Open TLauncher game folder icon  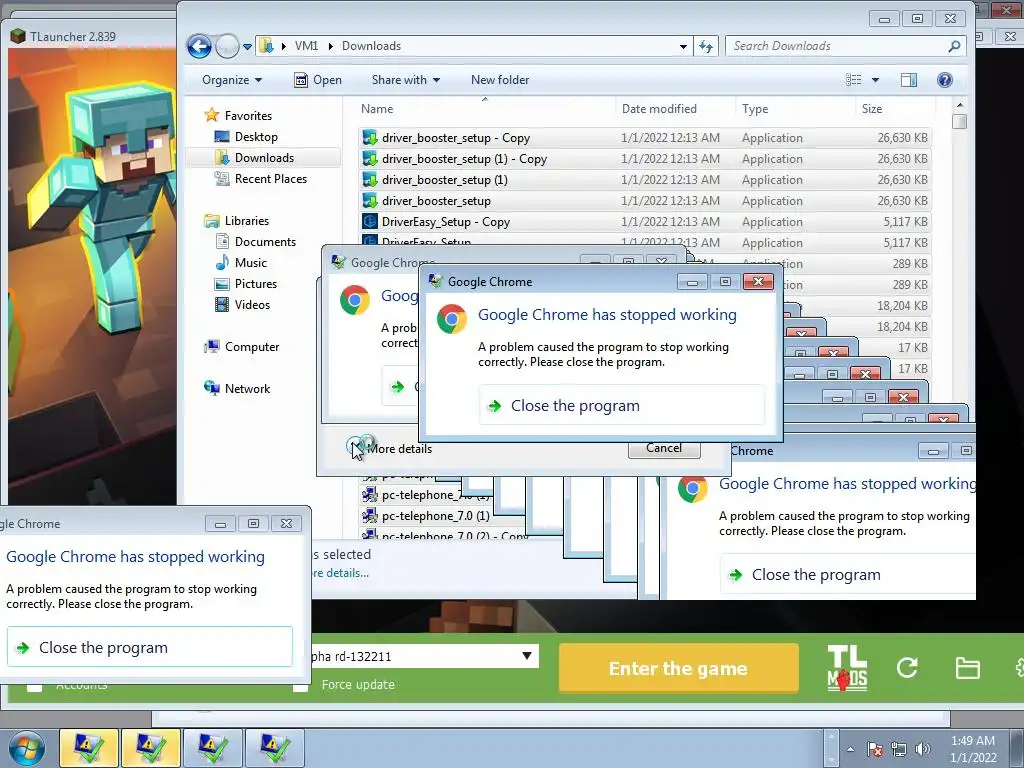(967, 668)
